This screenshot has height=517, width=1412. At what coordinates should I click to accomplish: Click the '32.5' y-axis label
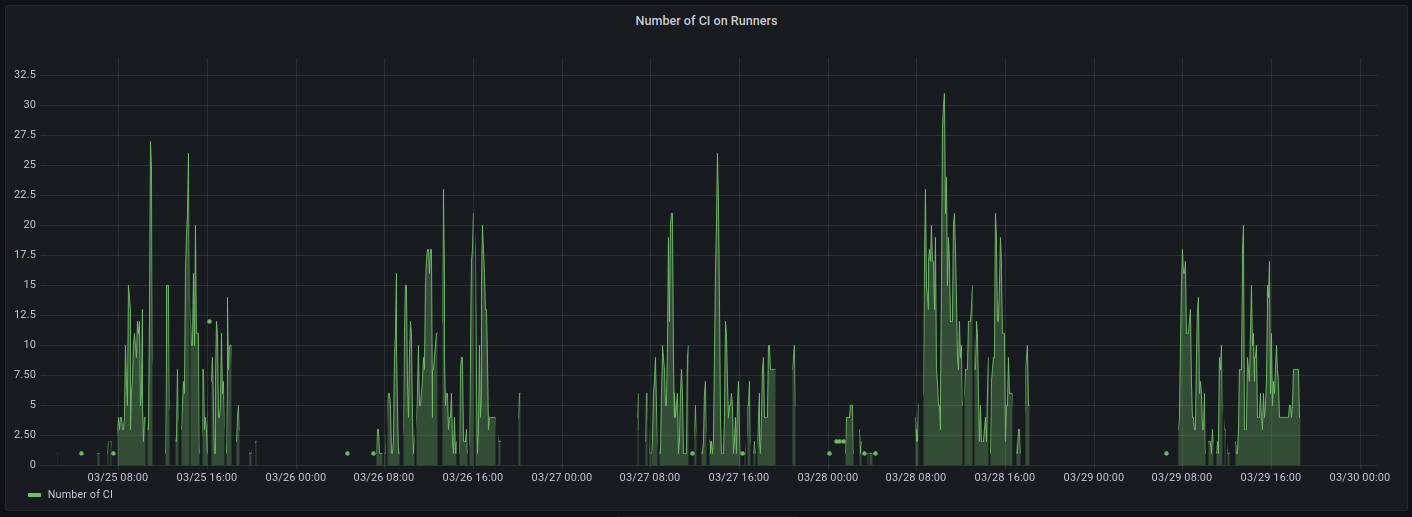coord(25,75)
